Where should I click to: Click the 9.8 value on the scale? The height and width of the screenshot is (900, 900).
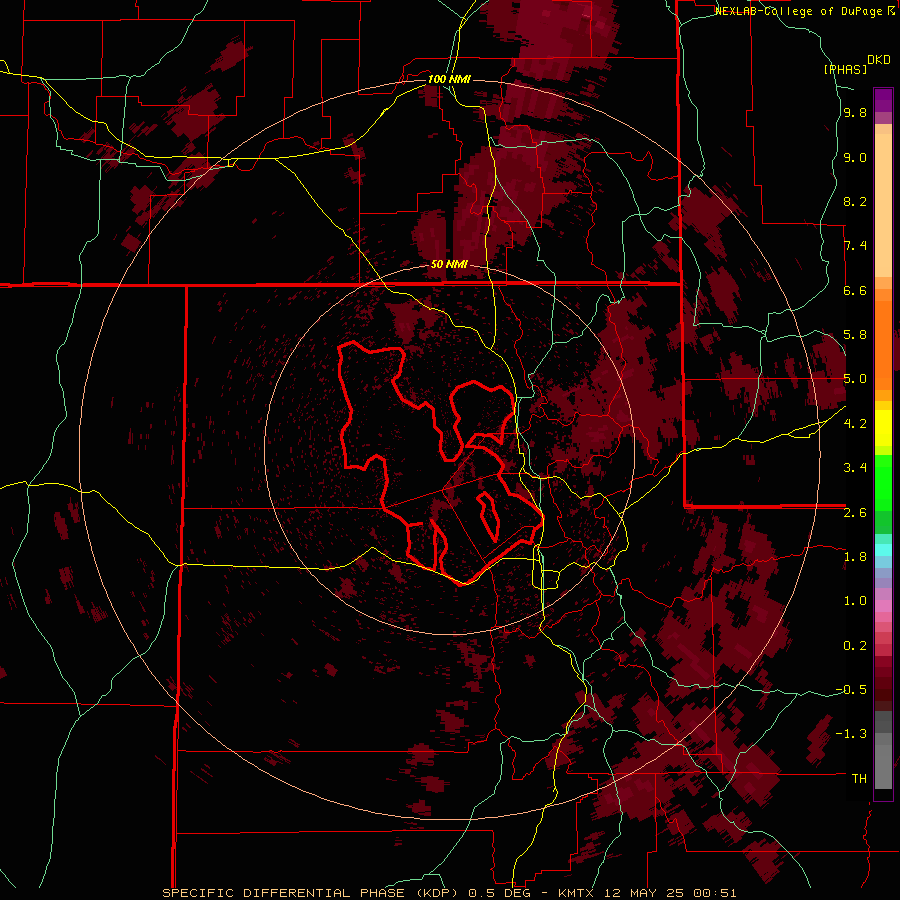click(855, 113)
